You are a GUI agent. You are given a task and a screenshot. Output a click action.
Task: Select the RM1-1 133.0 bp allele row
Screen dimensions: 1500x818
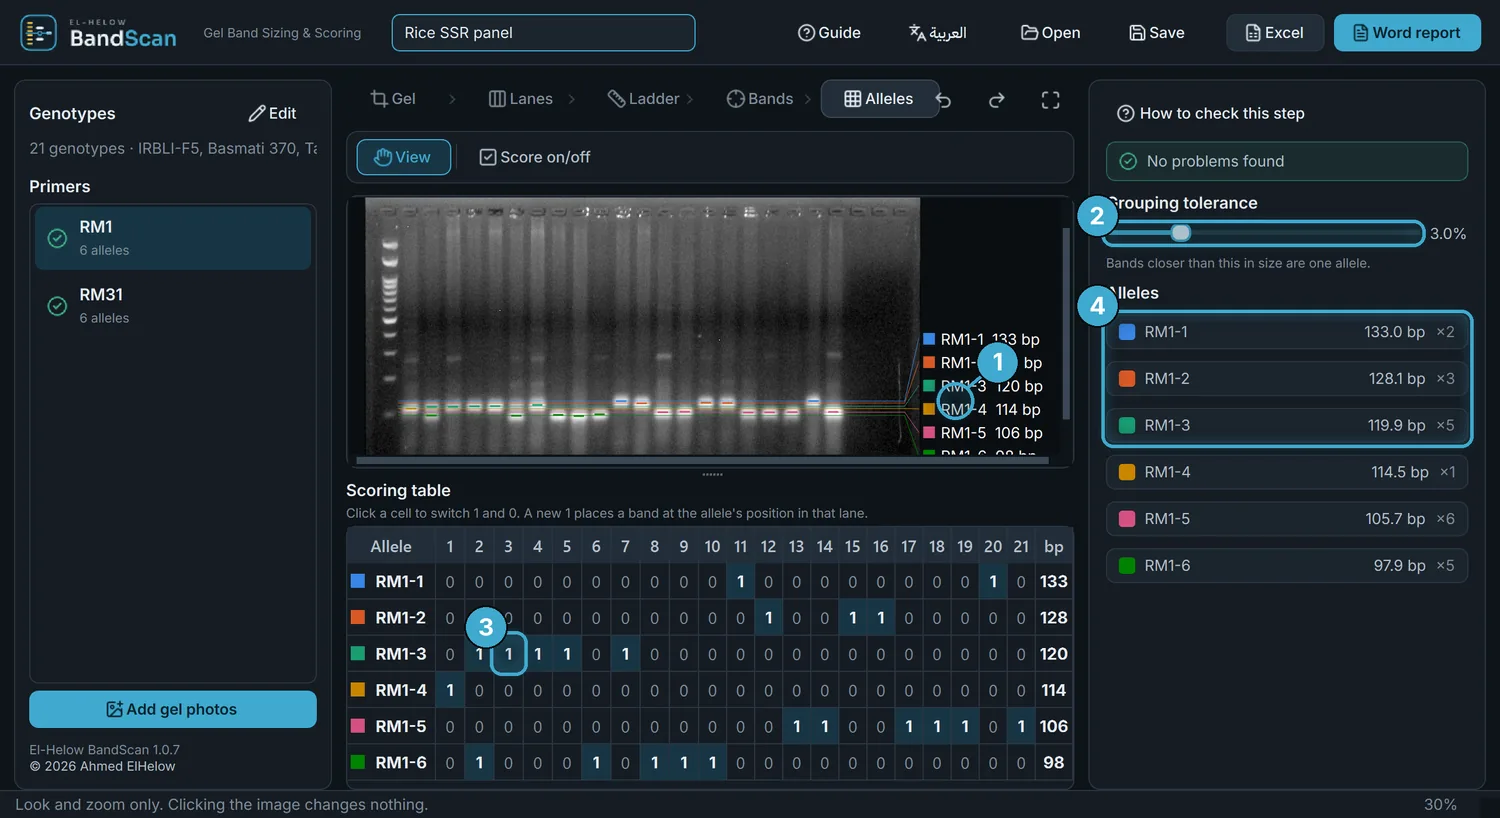(1287, 332)
